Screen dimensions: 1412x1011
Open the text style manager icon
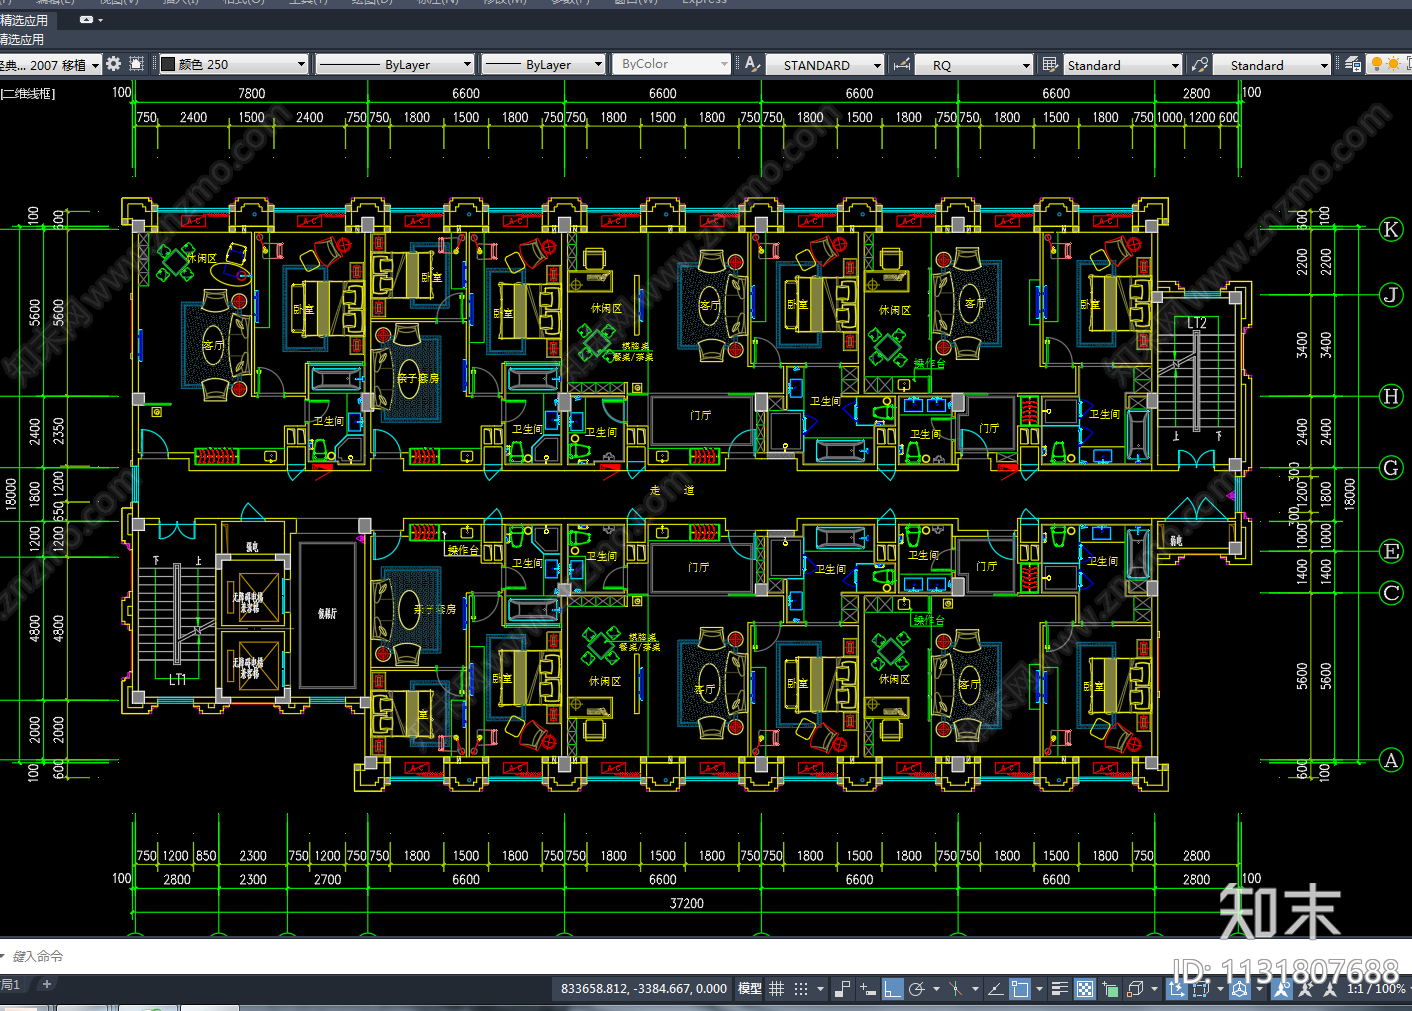pos(752,64)
